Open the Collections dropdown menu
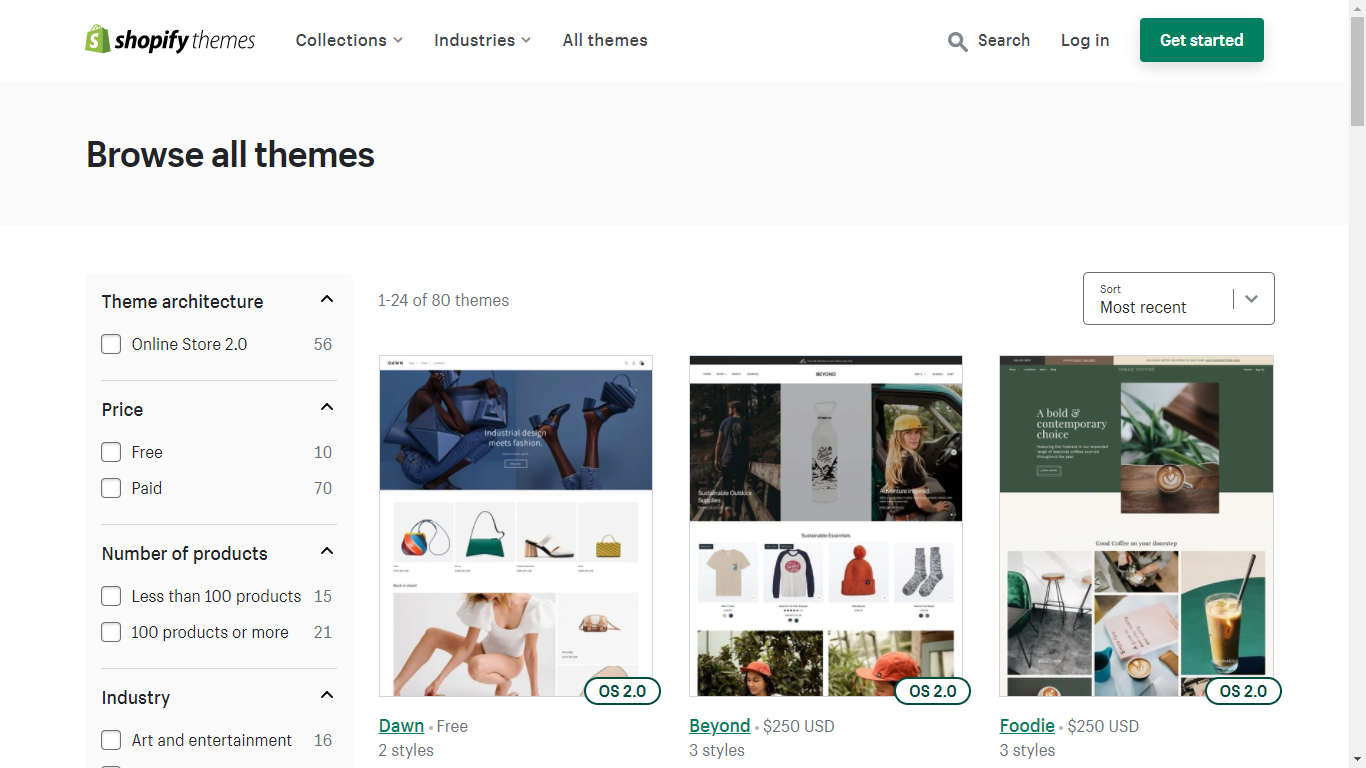Screen dimensions: 1366x768 (349, 40)
